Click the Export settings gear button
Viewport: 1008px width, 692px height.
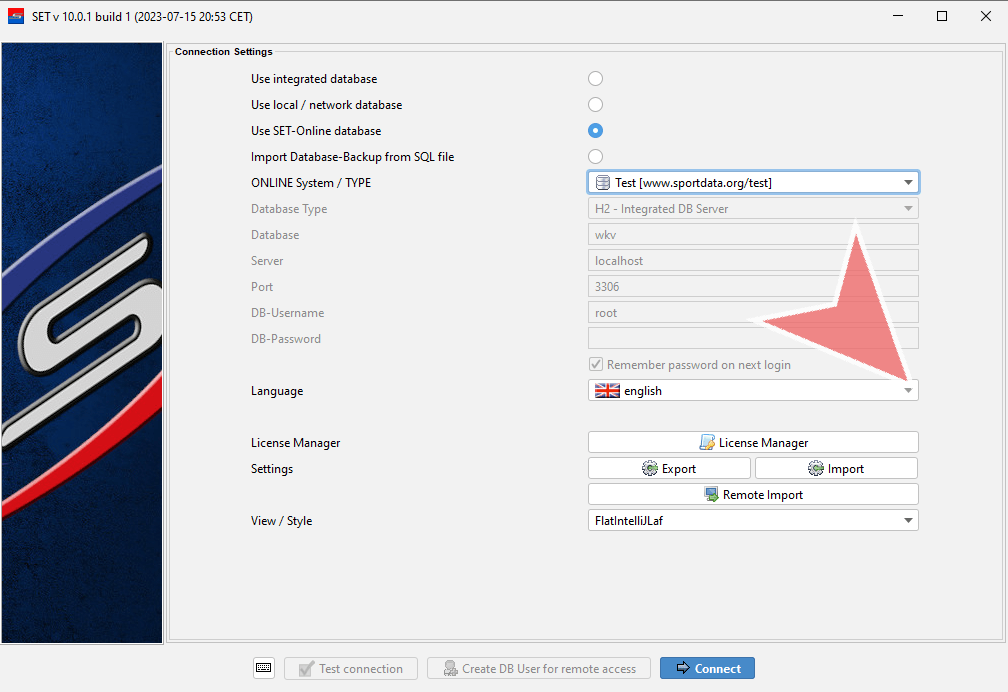pyautogui.click(x=669, y=468)
